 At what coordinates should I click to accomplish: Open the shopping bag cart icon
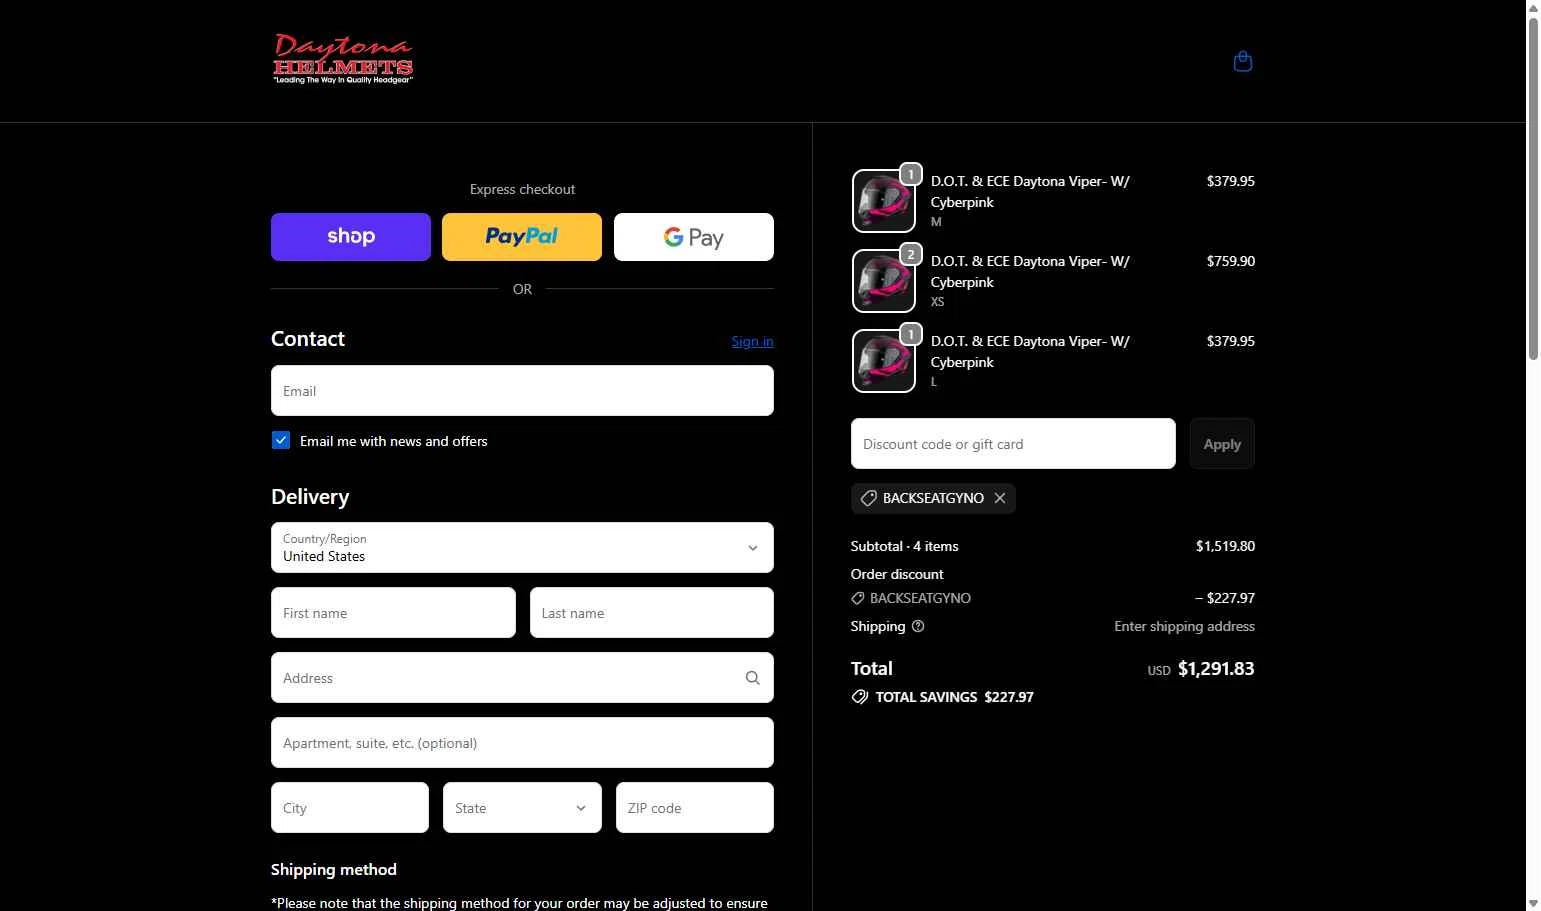tap(1243, 62)
